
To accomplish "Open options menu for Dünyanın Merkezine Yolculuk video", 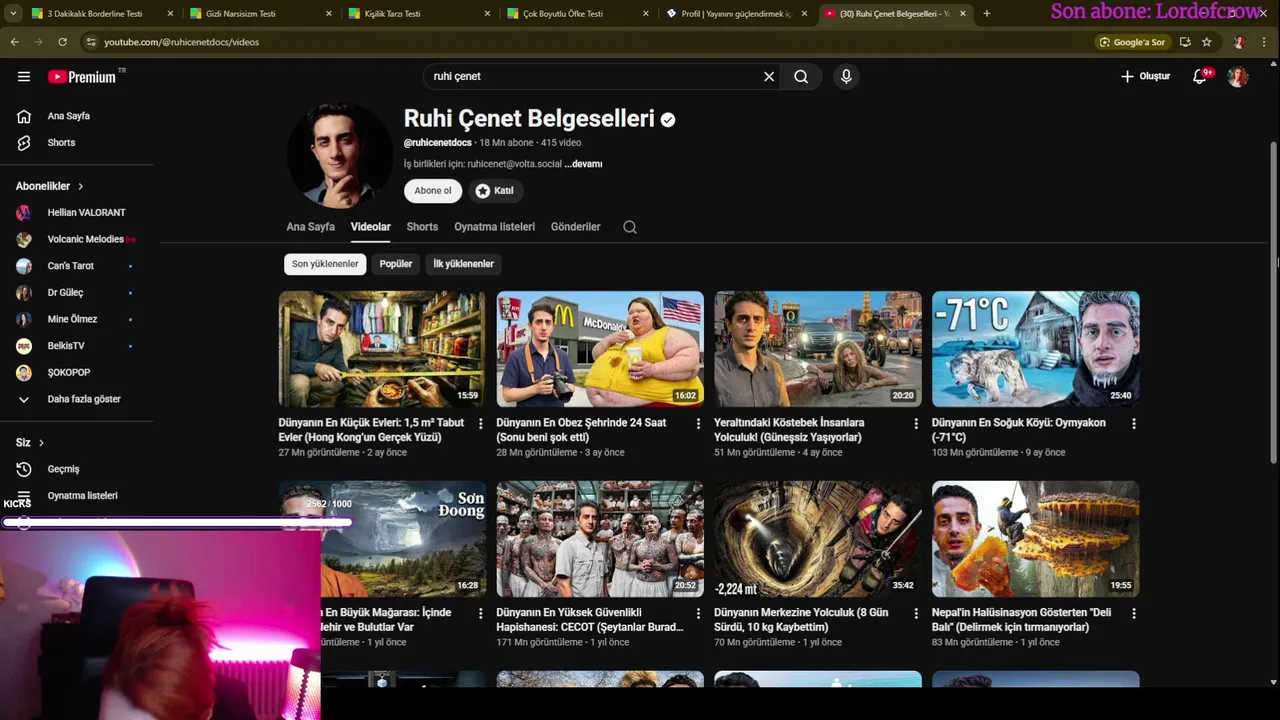I will [916, 614].
